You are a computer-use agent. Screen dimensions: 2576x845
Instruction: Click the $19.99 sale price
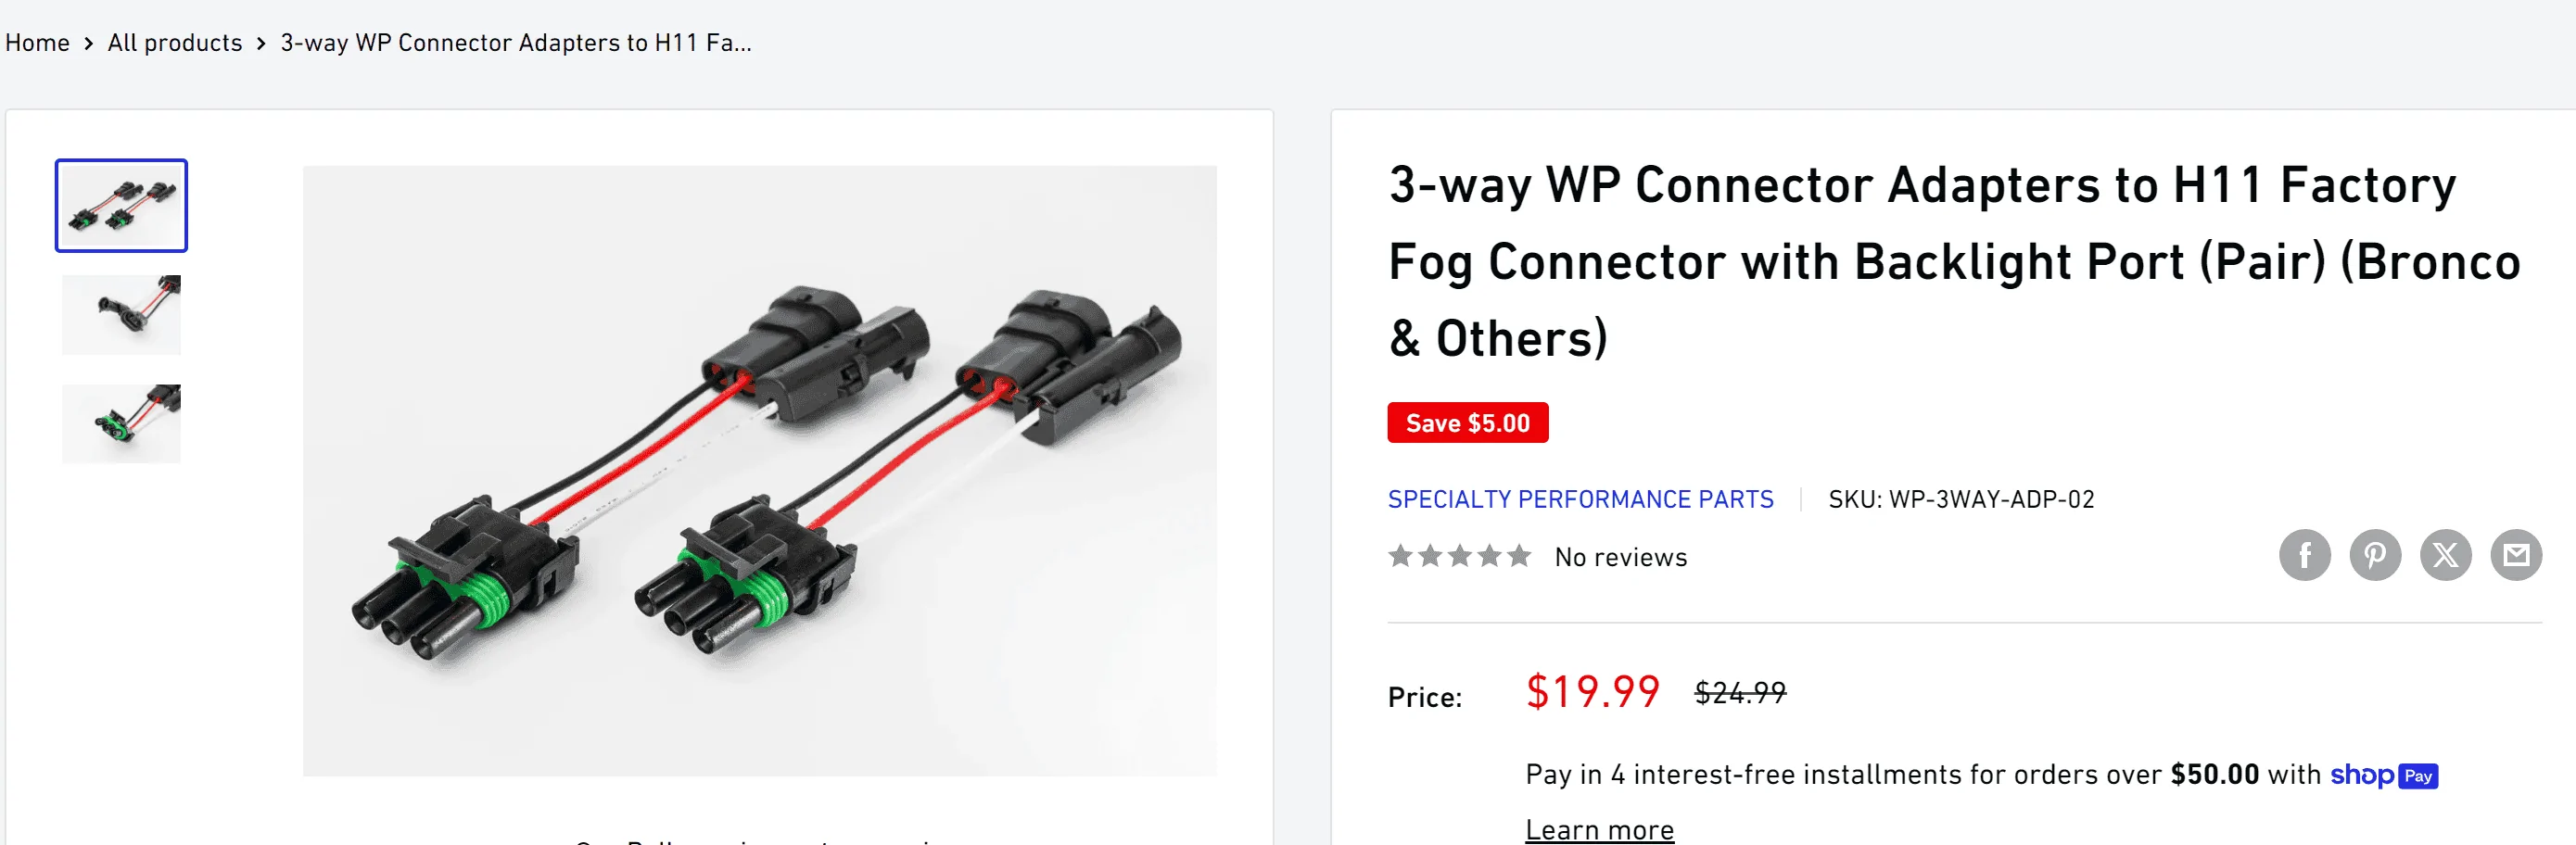(1592, 692)
